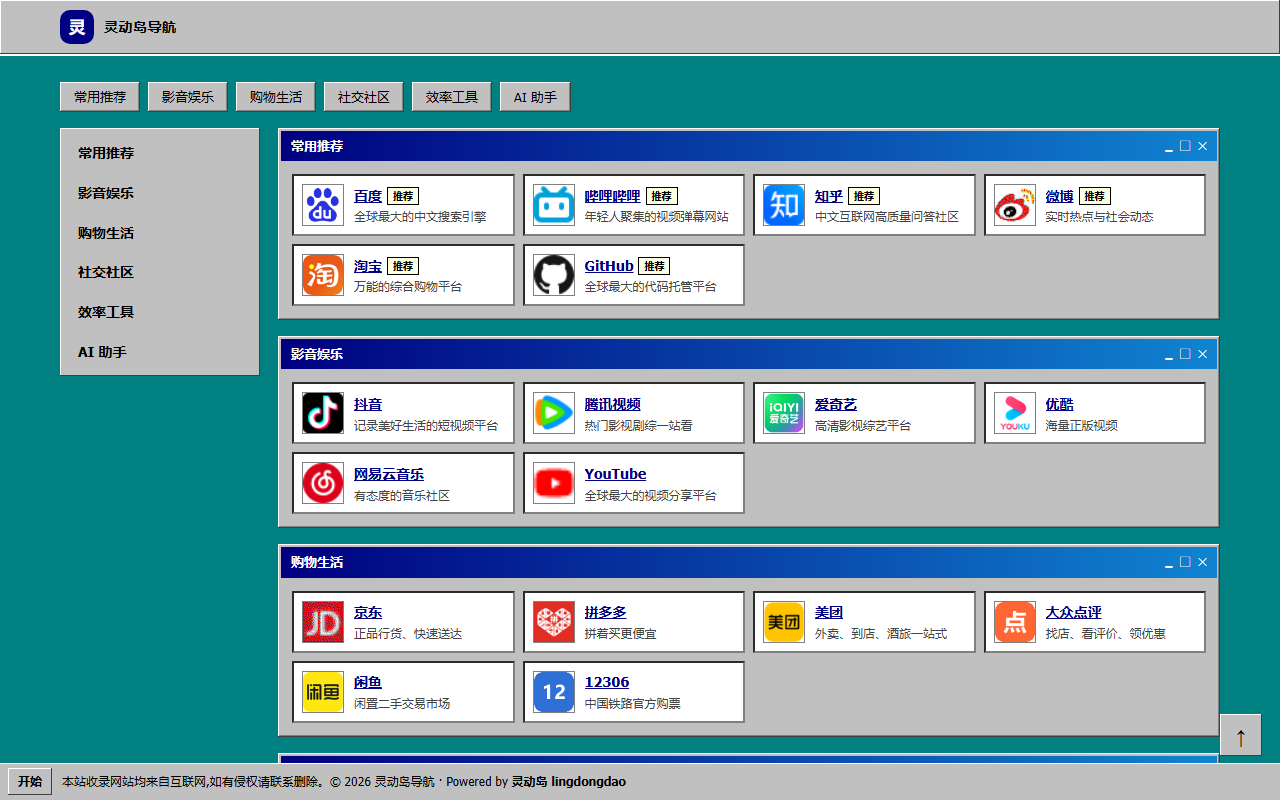
Task: Open the 哔哩哔哩 link
Action: coord(612,196)
